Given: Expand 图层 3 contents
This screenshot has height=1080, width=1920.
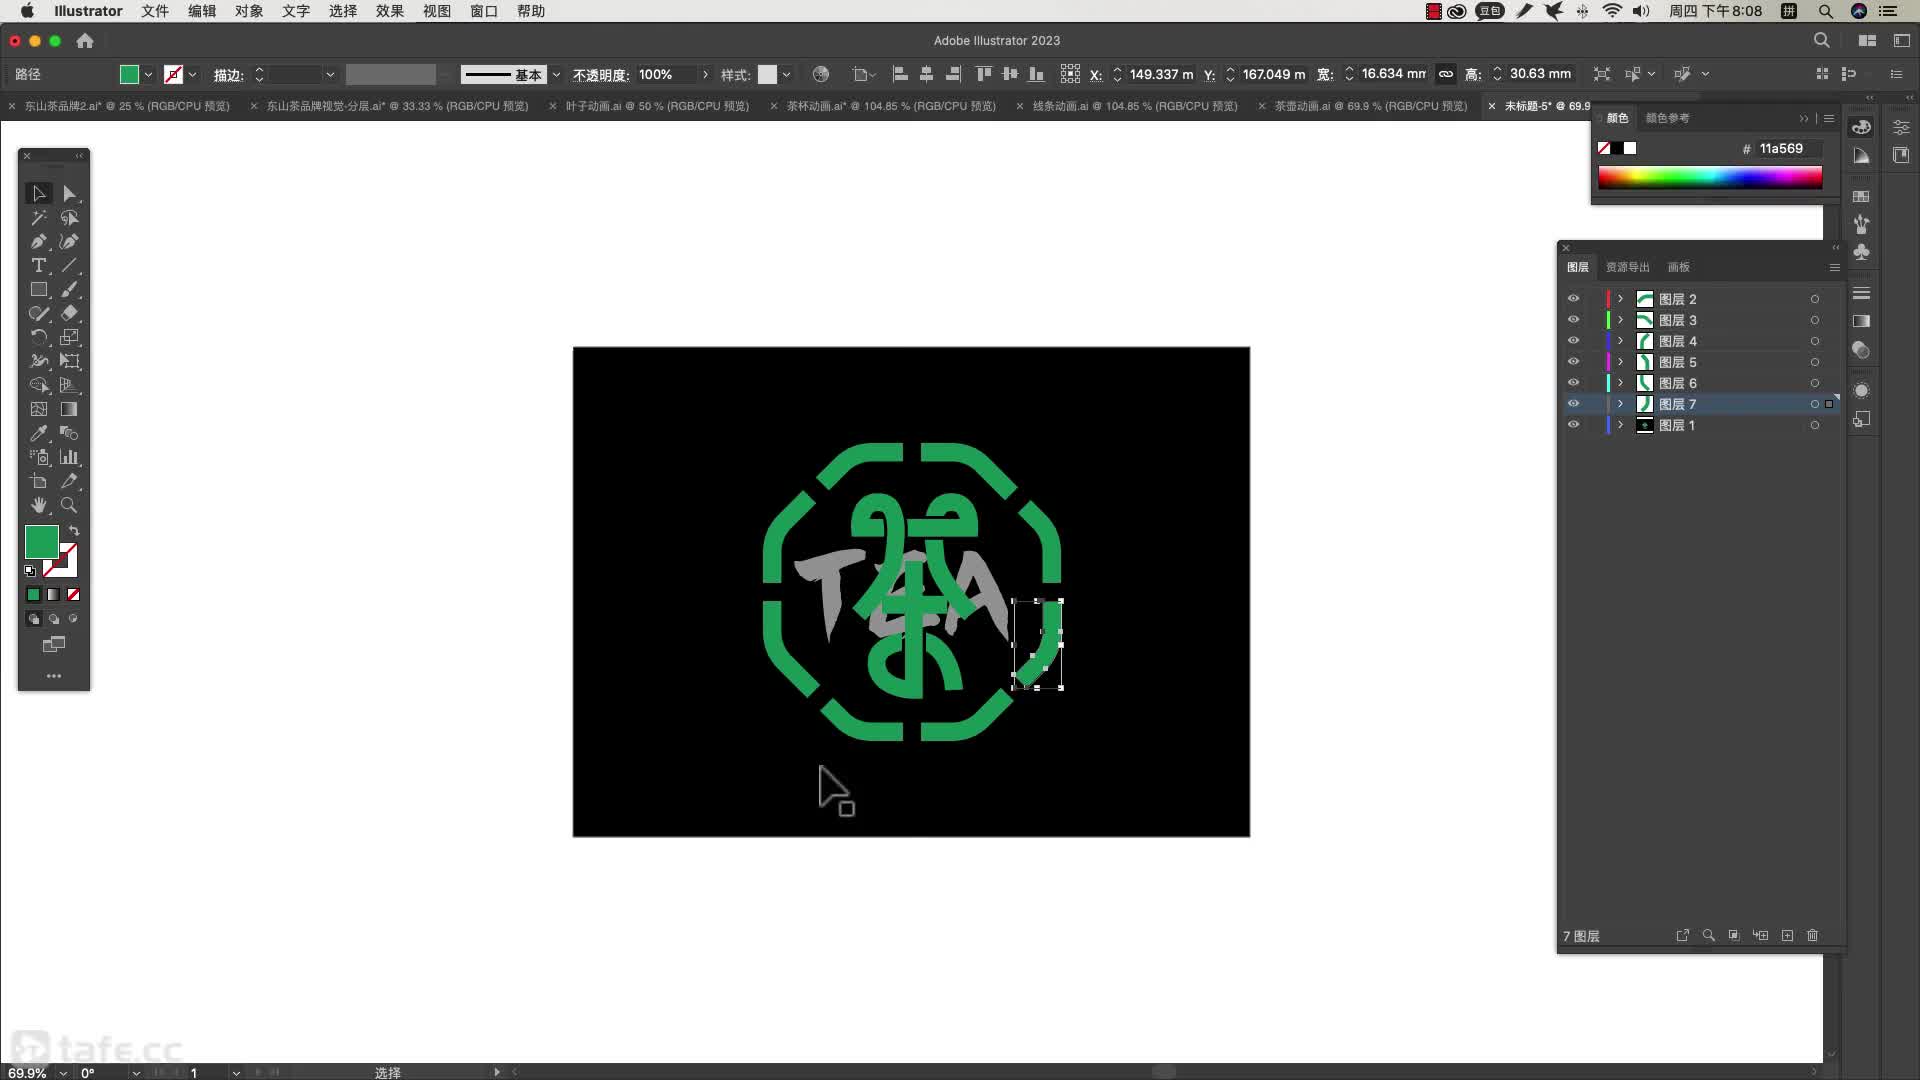Looking at the screenshot, I should [1620, 320].
